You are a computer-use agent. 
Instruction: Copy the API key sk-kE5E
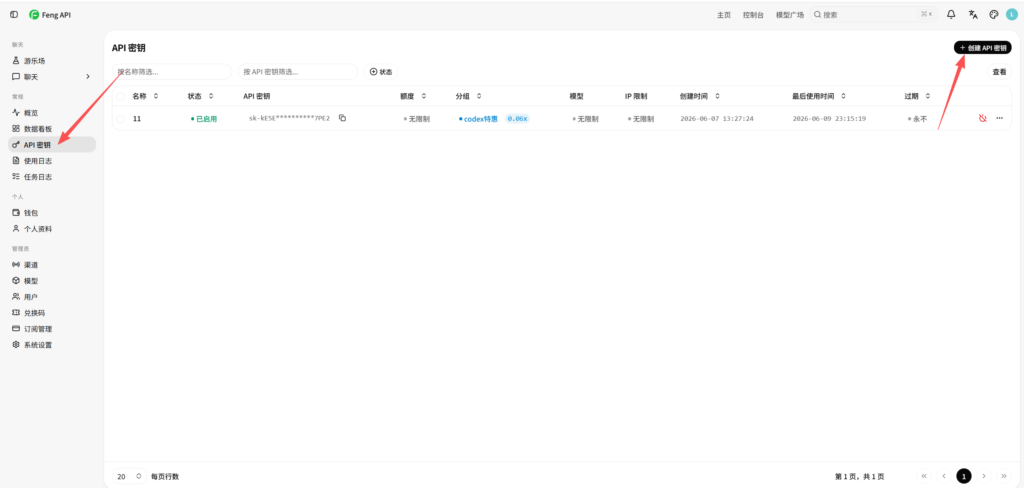pyautogui.click(x=342, y=118)
